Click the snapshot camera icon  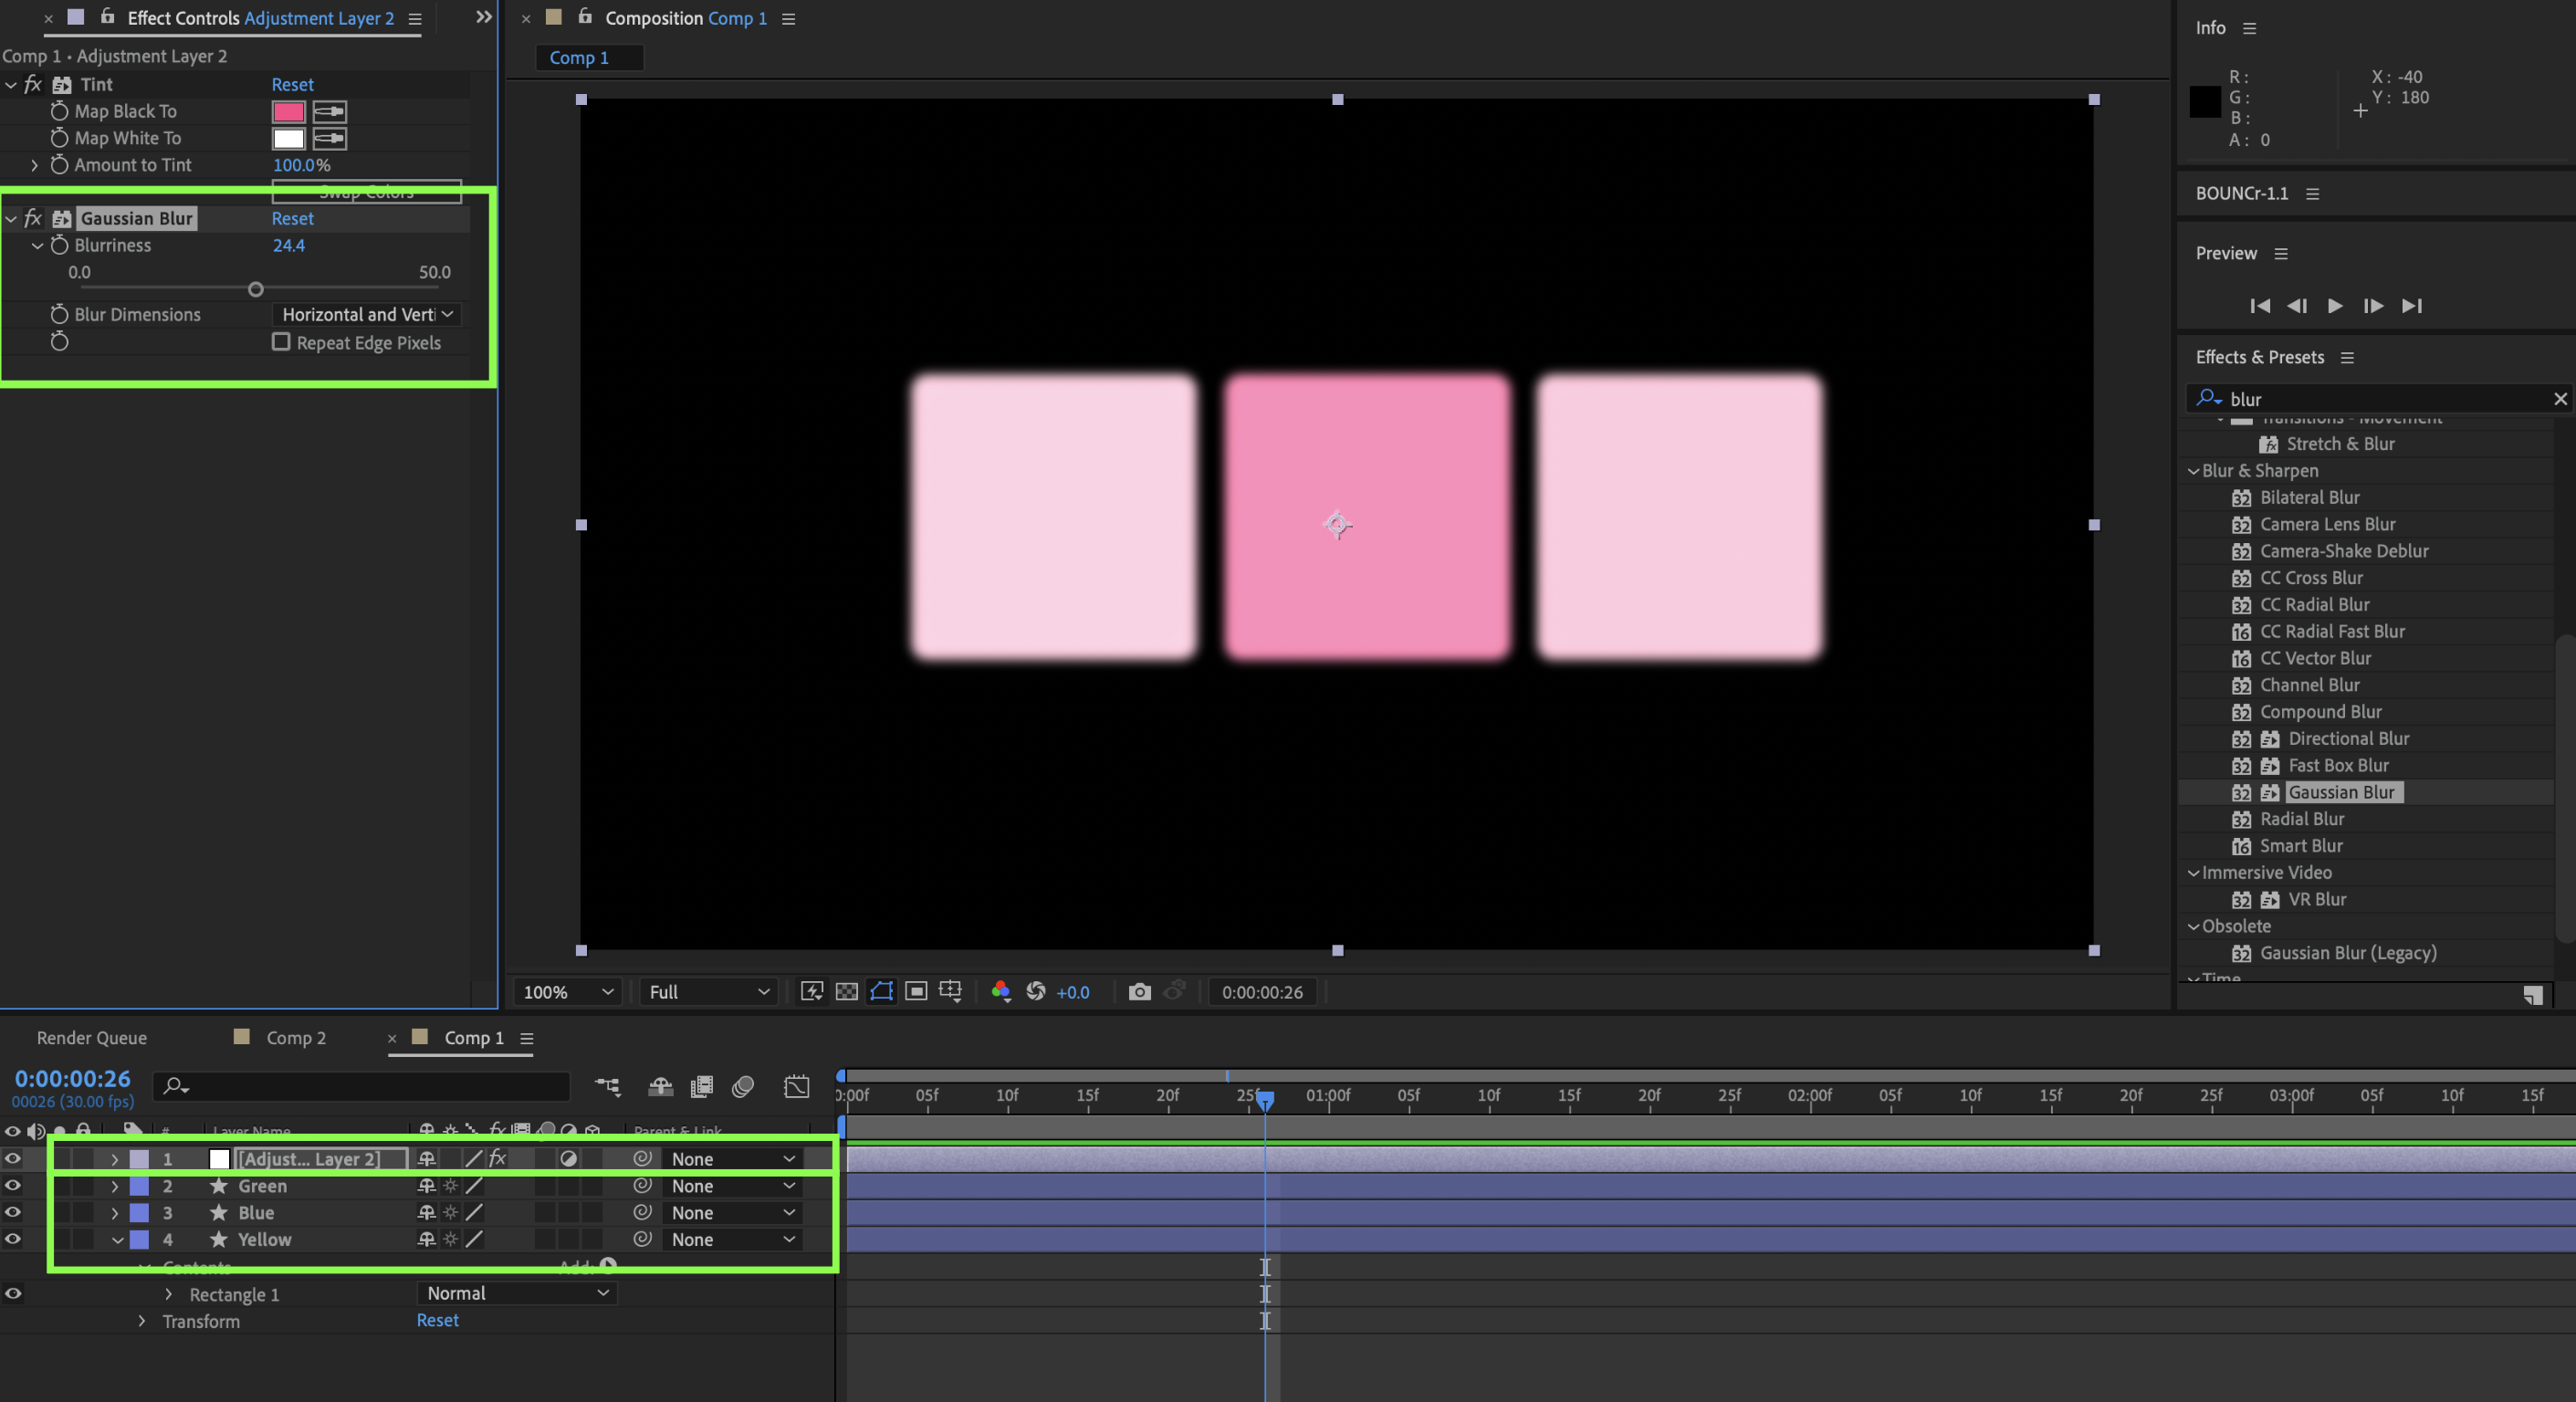pos(1139,991)
